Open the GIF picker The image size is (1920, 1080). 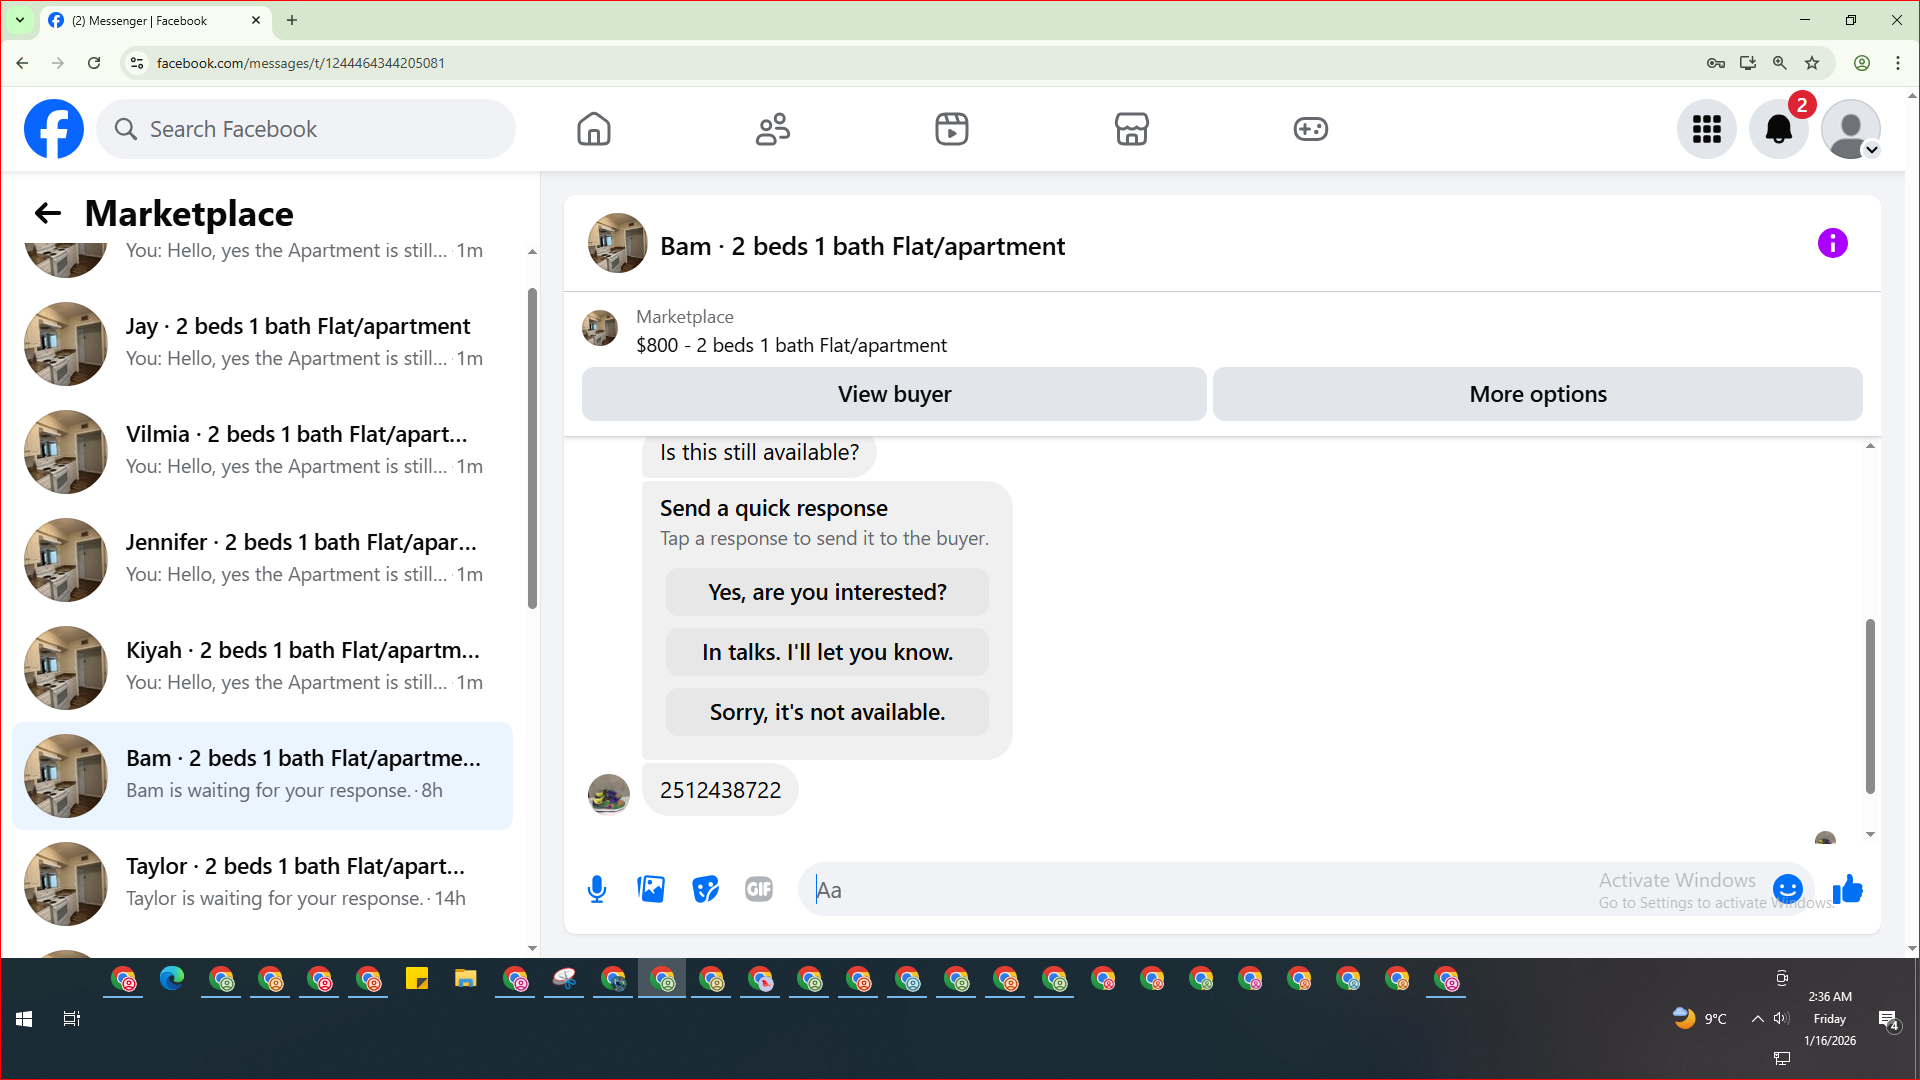pos(759,889)
